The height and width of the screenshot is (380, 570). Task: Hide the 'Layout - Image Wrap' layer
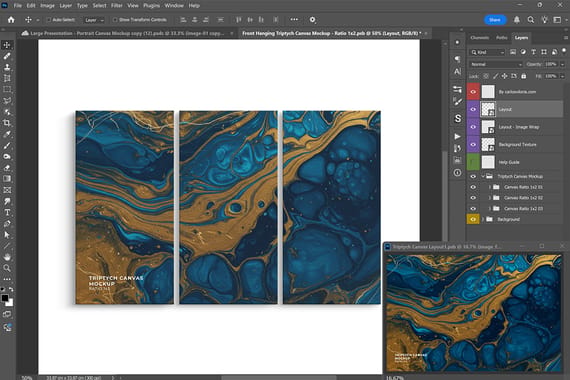[473, 127]
